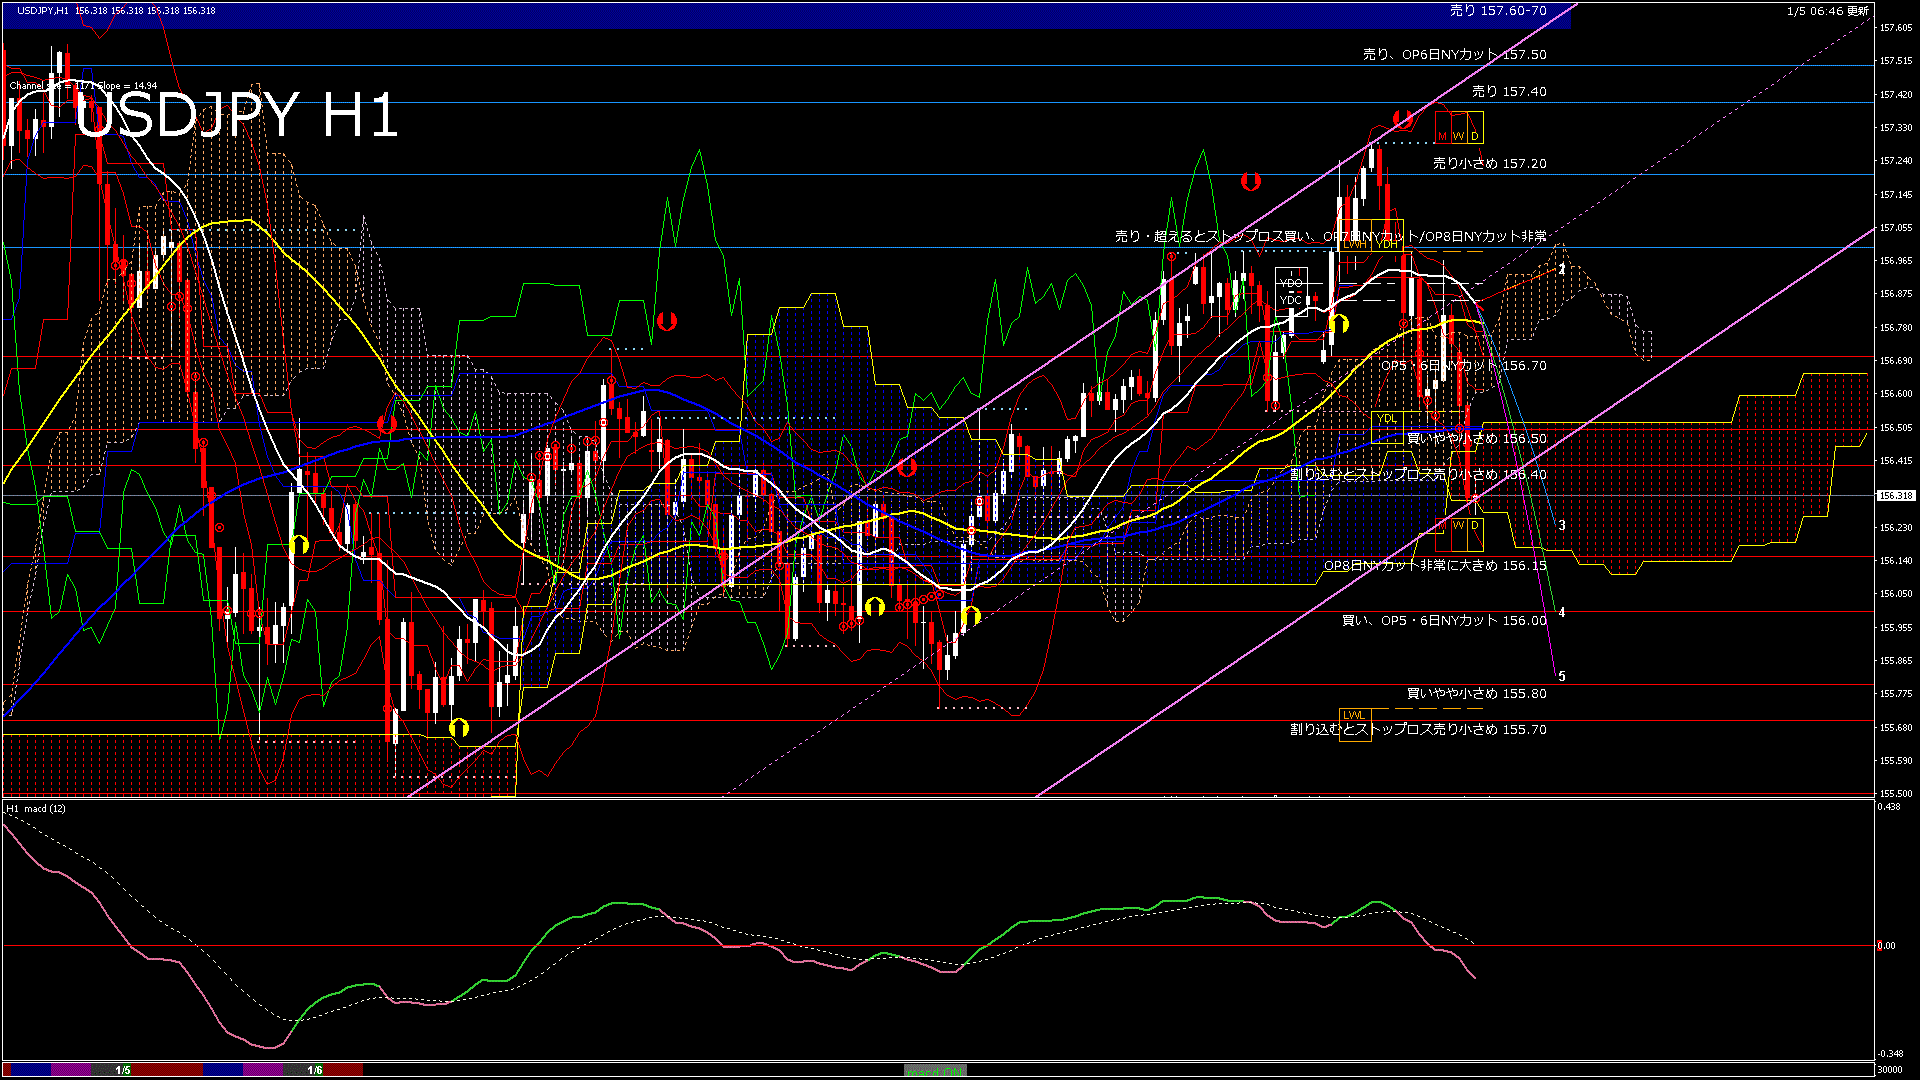Click yellow up-arrow signal beside YDC box
The height and width of the screenshot is (1080, 1920).
[x=1339, y=323]
